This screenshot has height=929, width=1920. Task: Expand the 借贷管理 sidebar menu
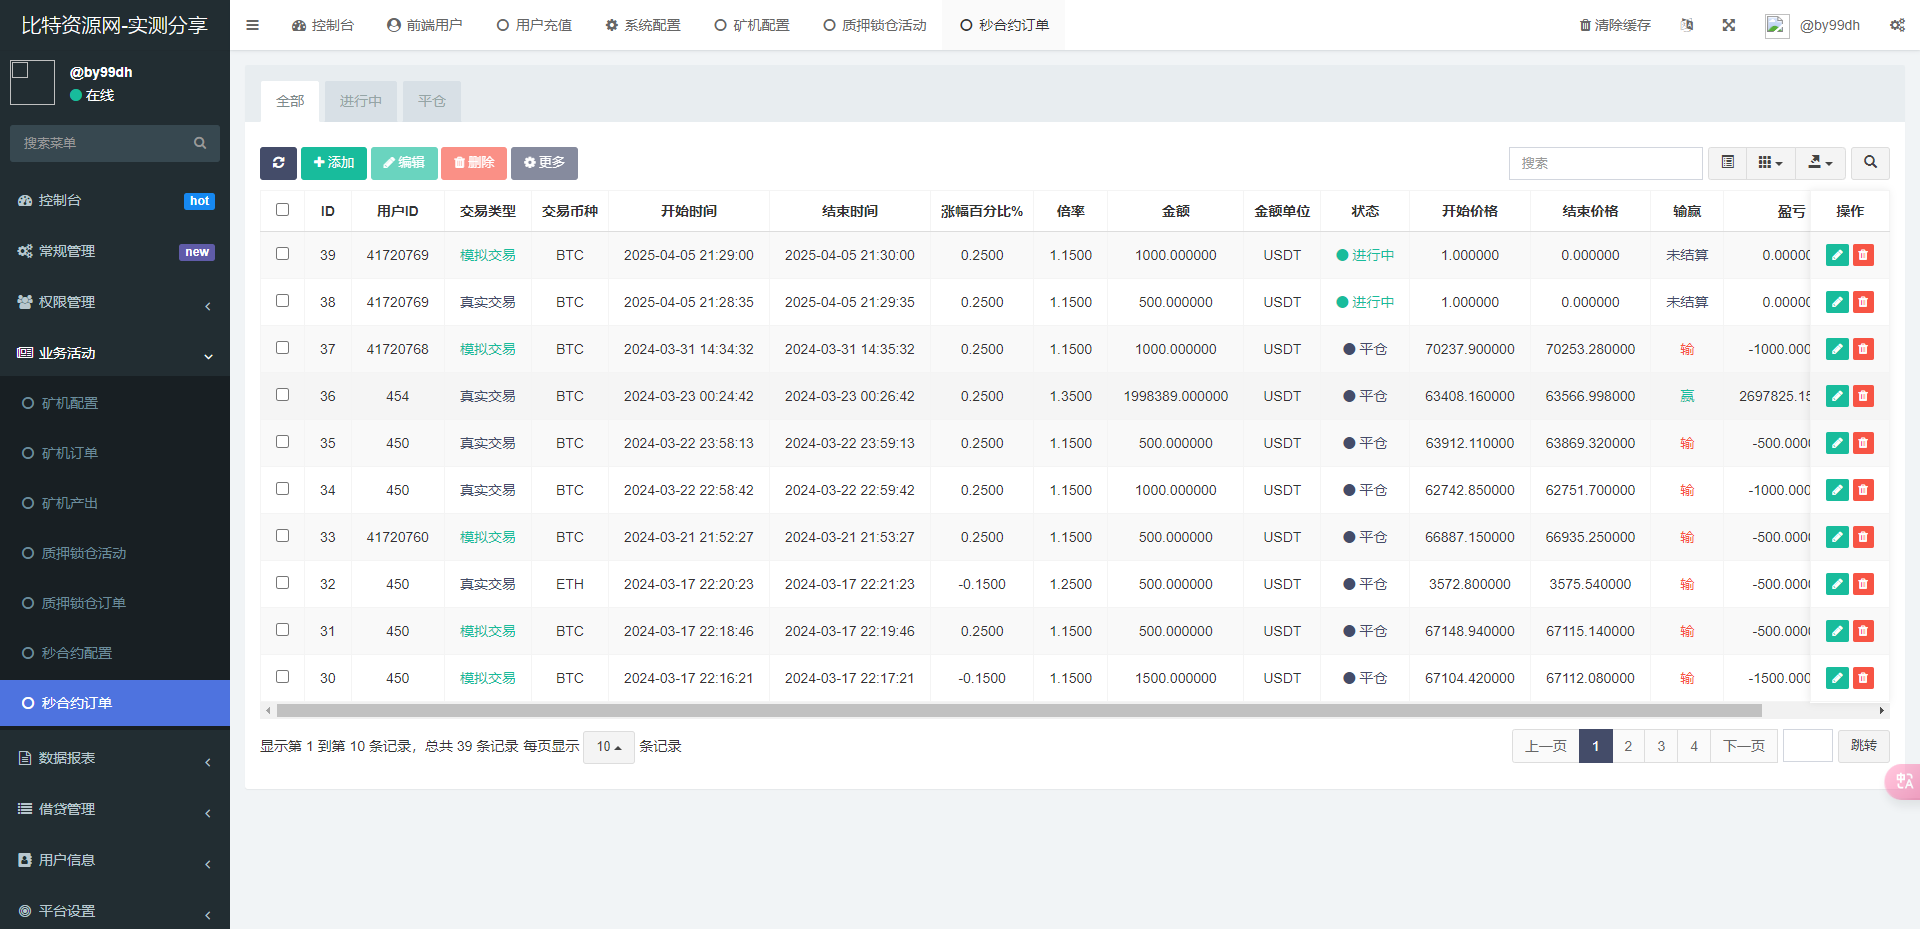click(x=115, y=809)
